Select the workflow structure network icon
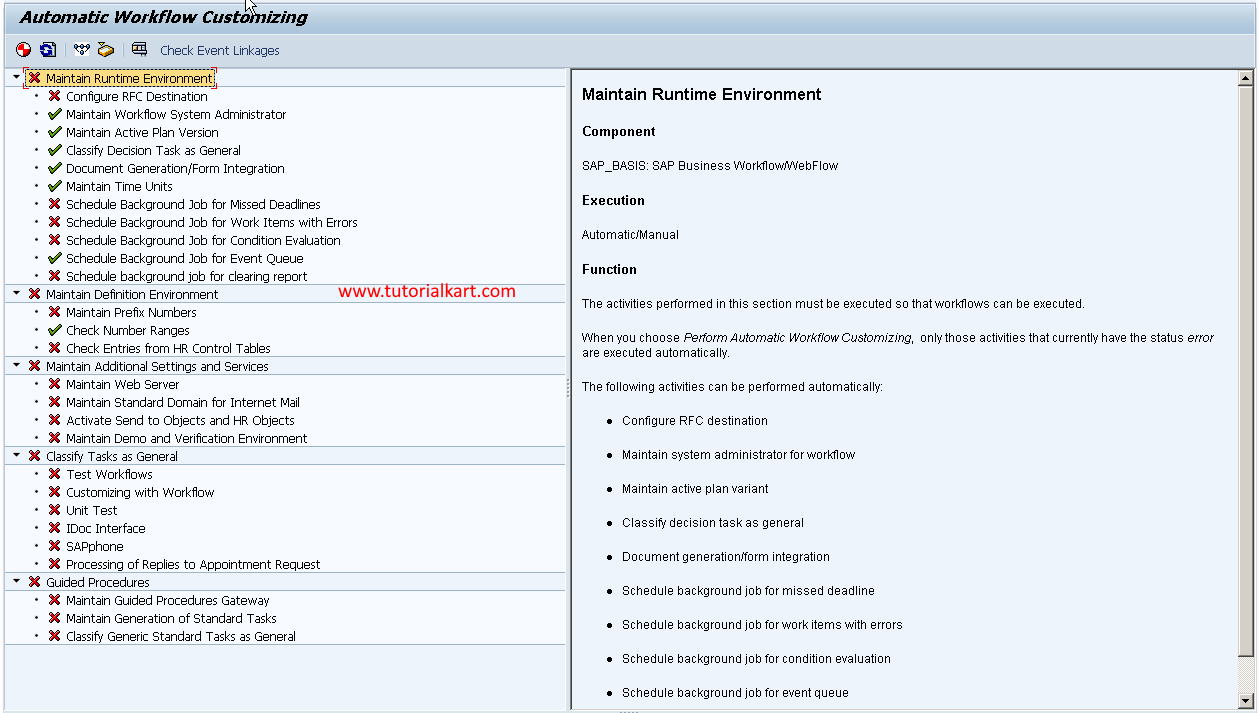 tap(82, 48)
